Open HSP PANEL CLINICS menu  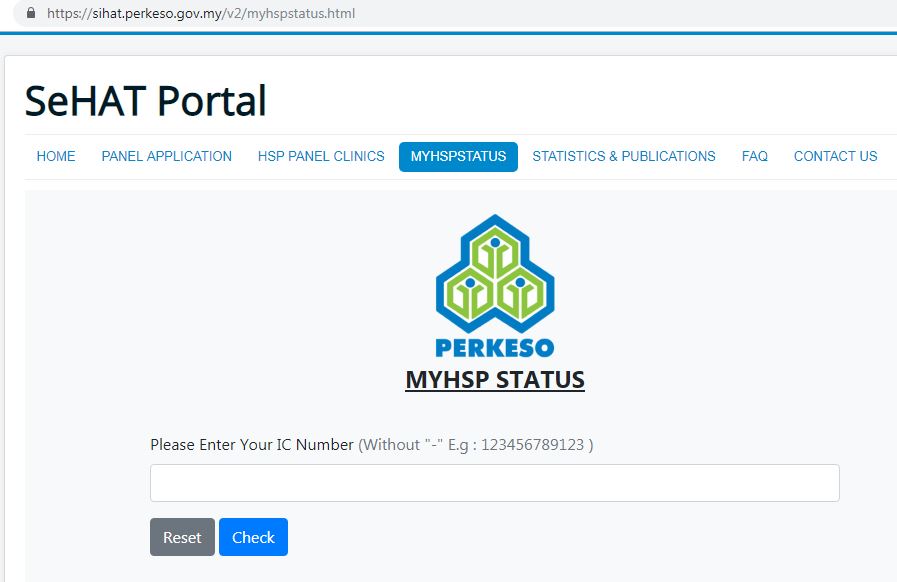coord(321,156)
